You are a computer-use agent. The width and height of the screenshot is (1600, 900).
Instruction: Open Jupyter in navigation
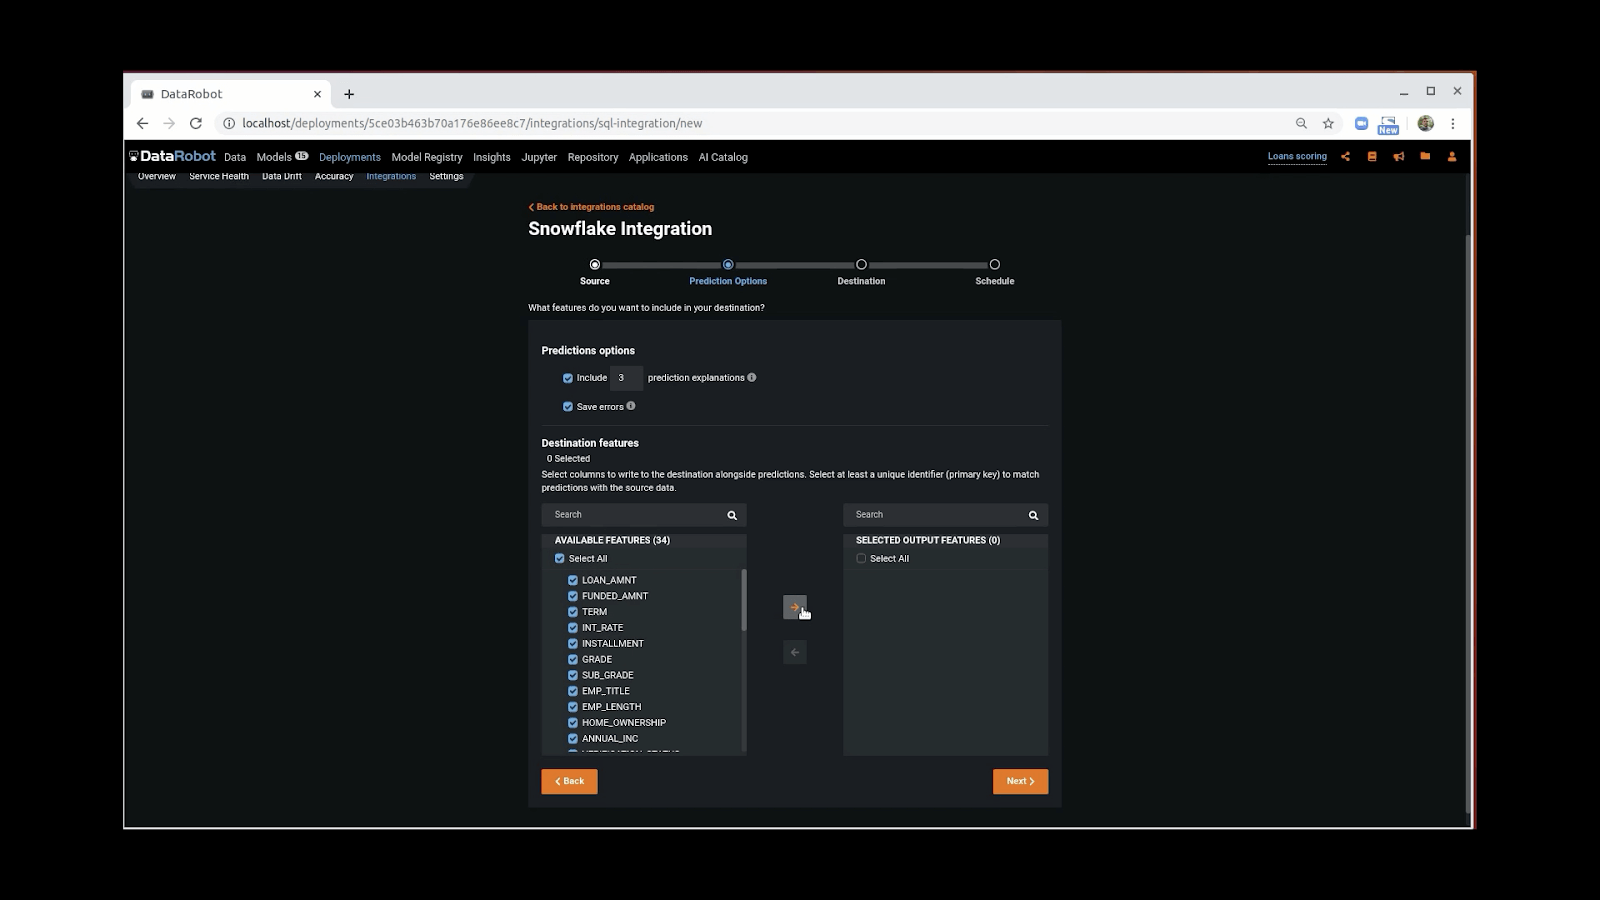click(539, 157)
